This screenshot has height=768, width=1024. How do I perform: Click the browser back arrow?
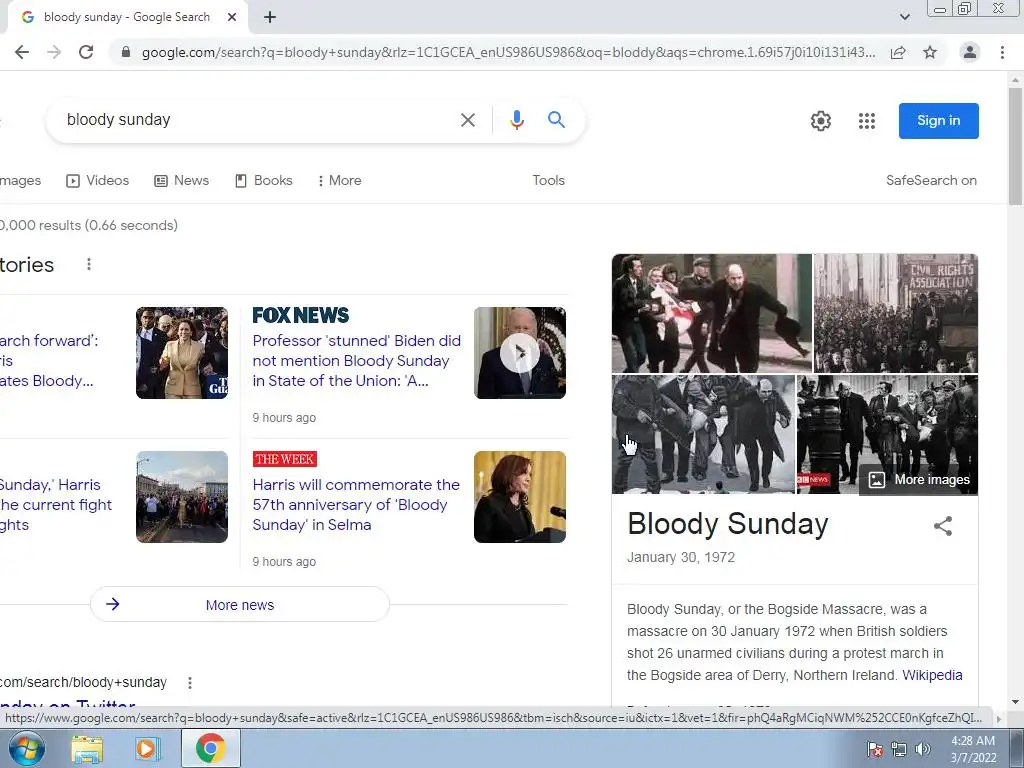coord(22,52)
